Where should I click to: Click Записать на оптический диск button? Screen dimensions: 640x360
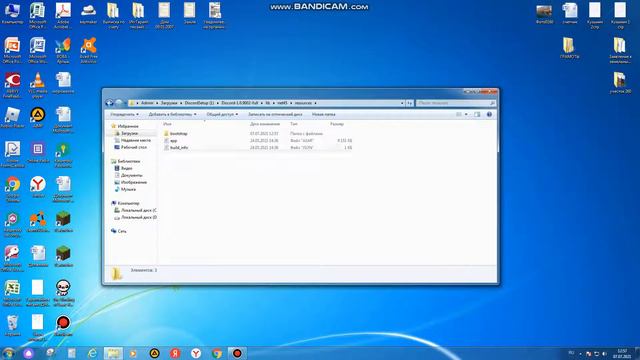click(x=275, y=115)
